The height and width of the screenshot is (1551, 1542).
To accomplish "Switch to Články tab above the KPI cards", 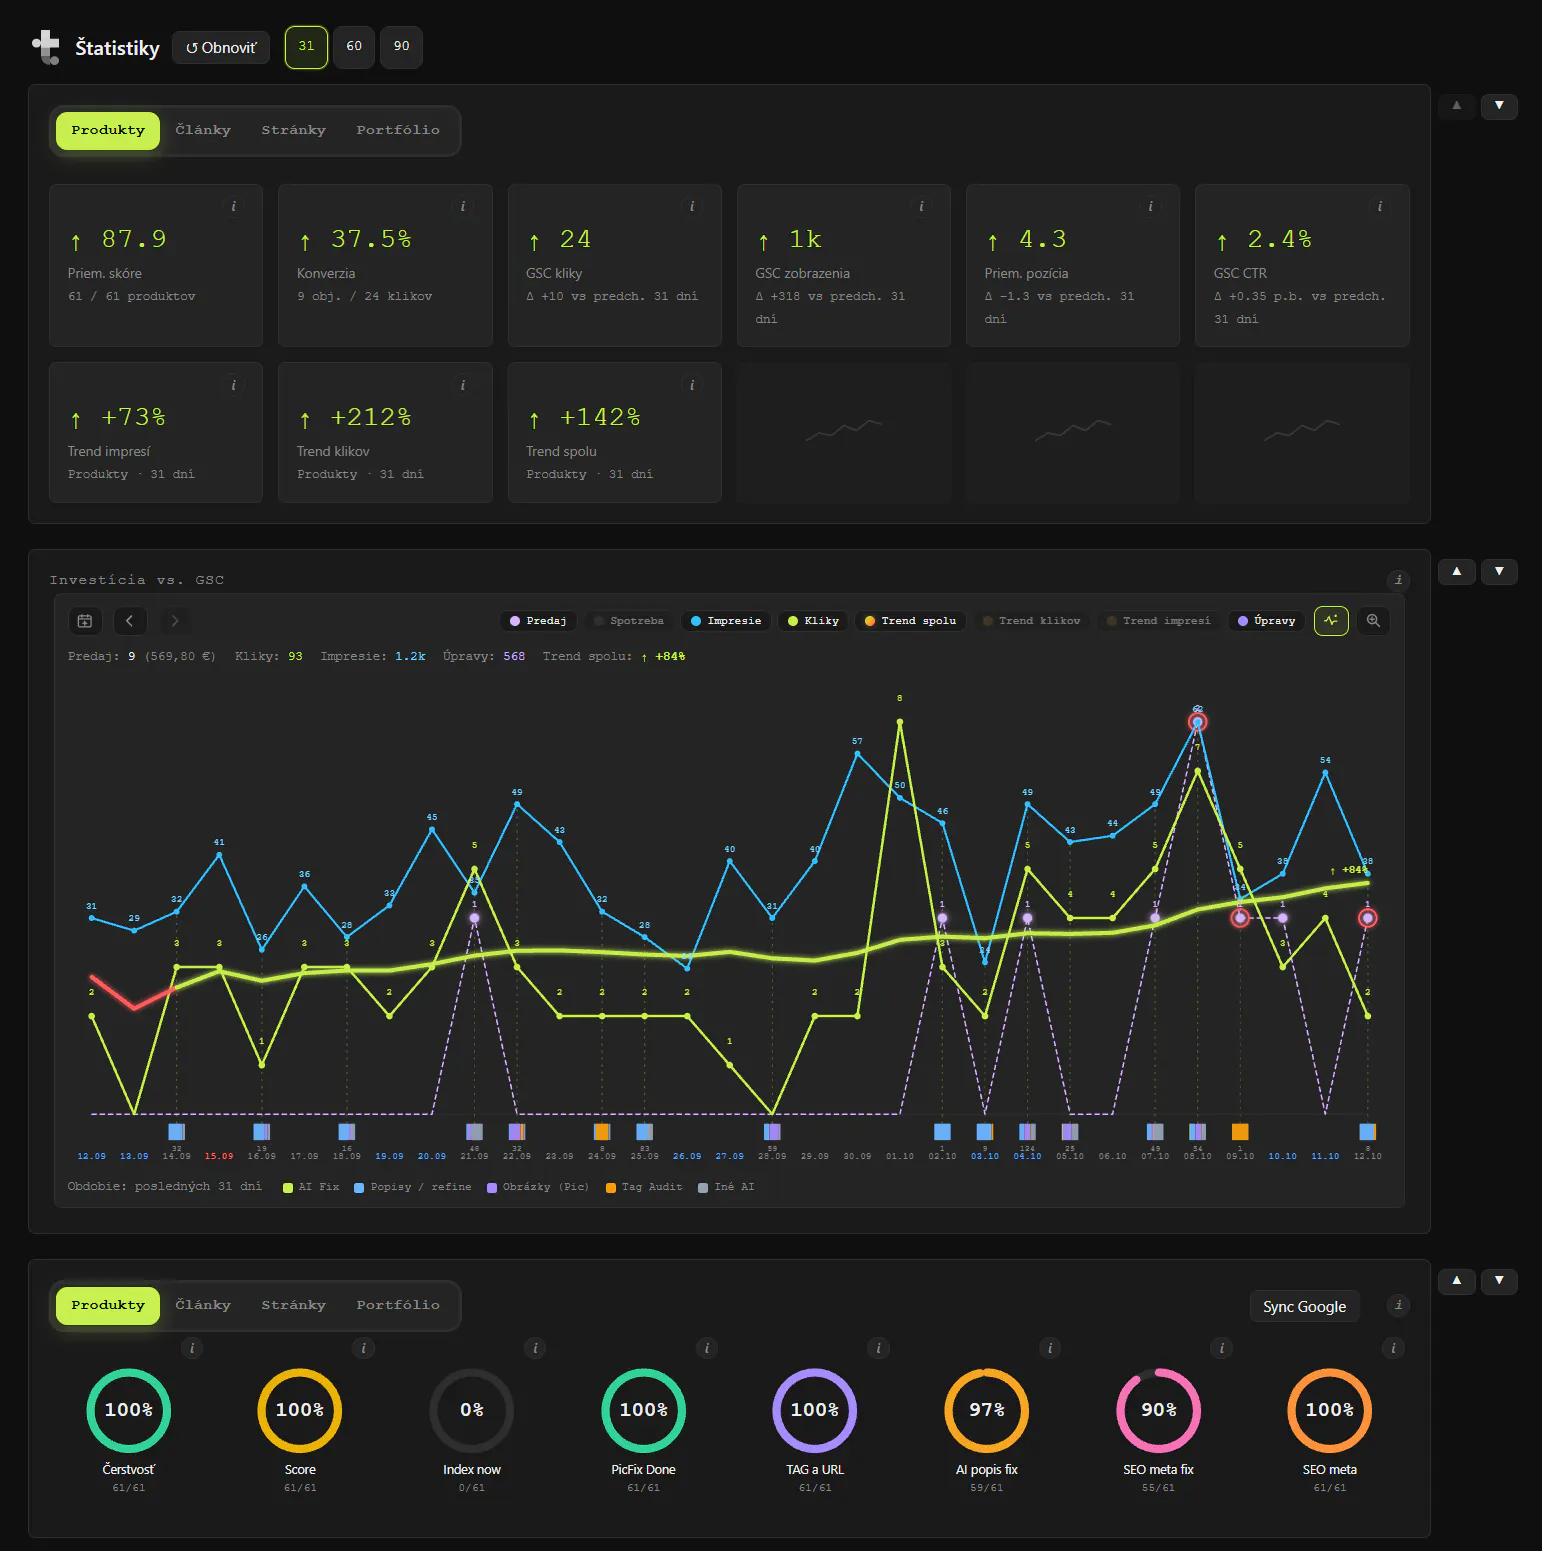I will [x=203, y=130].
